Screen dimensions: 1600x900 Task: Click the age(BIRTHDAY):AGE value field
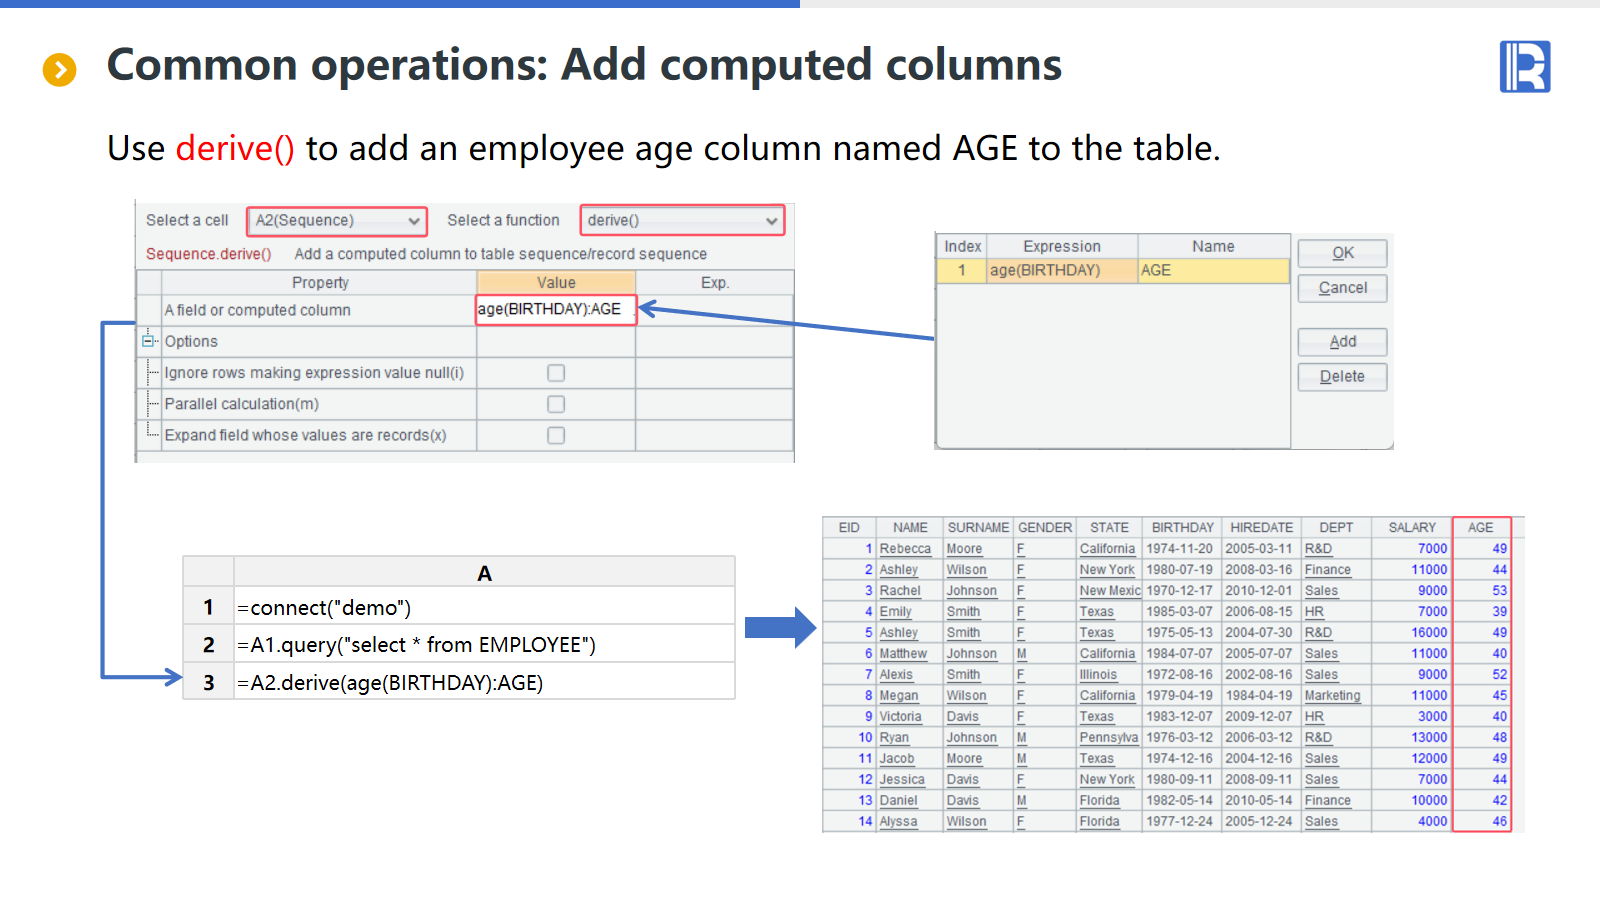pyautogui.click(x=555, y=310)
